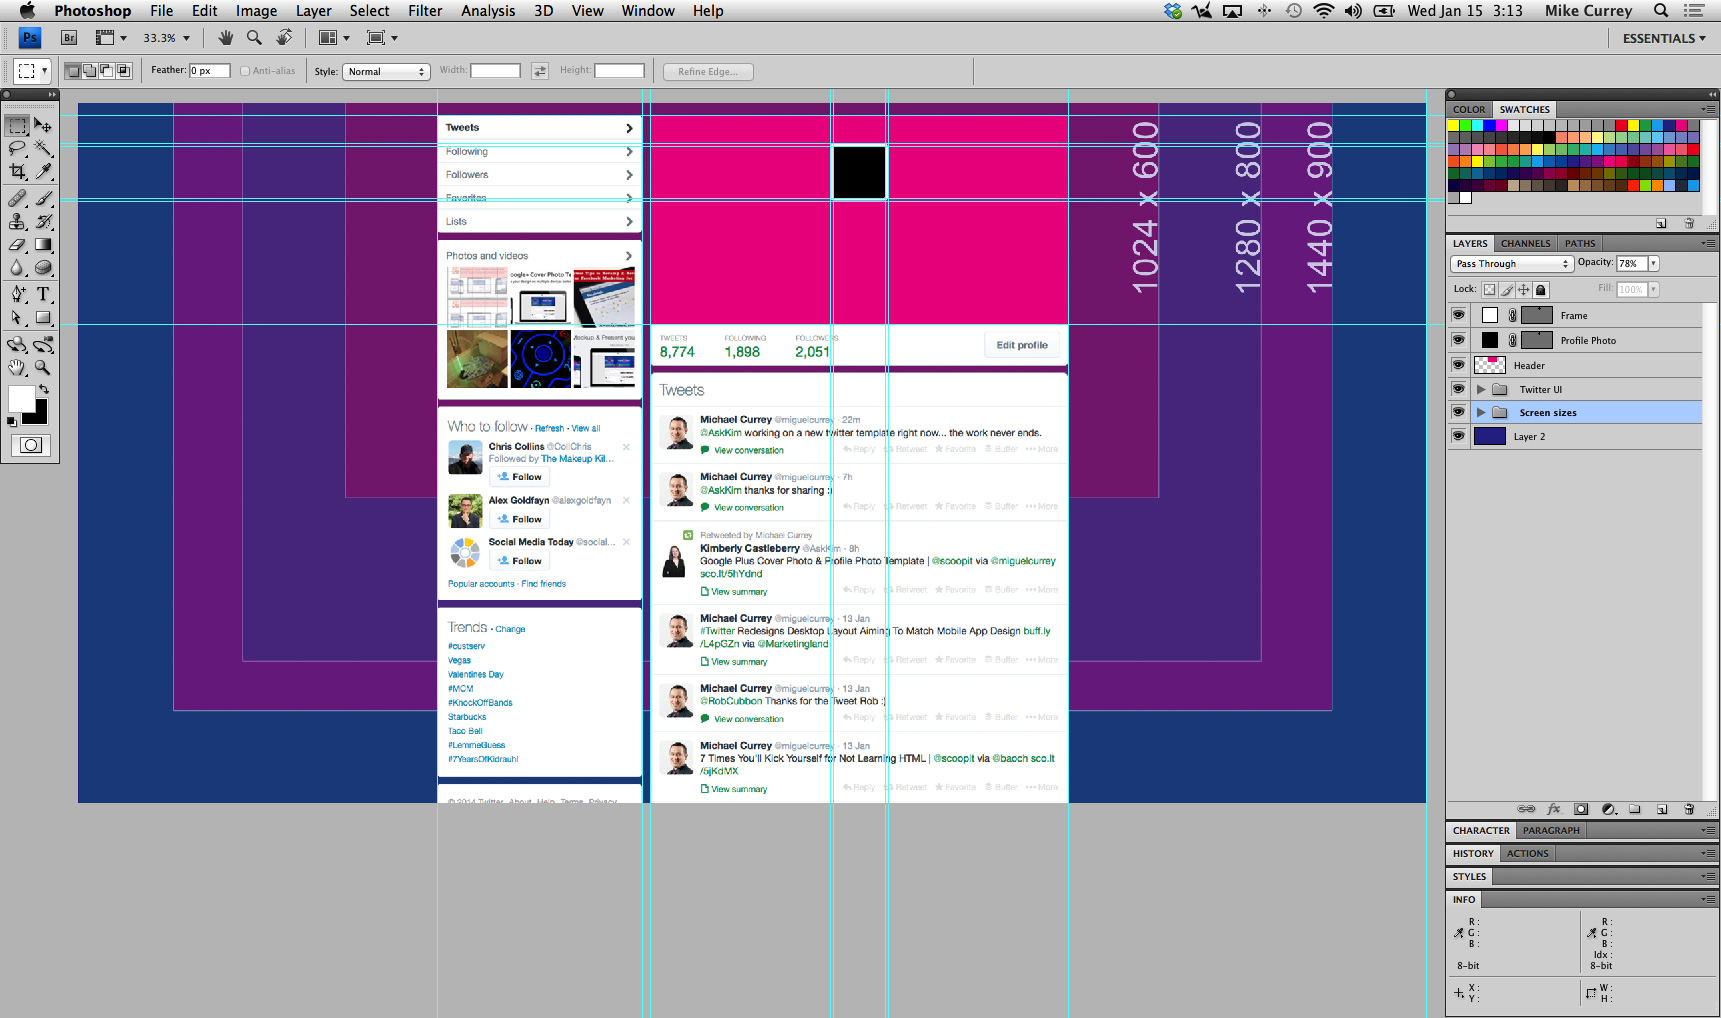
Task: Hide Layer 2
Action: point(1458,436)
